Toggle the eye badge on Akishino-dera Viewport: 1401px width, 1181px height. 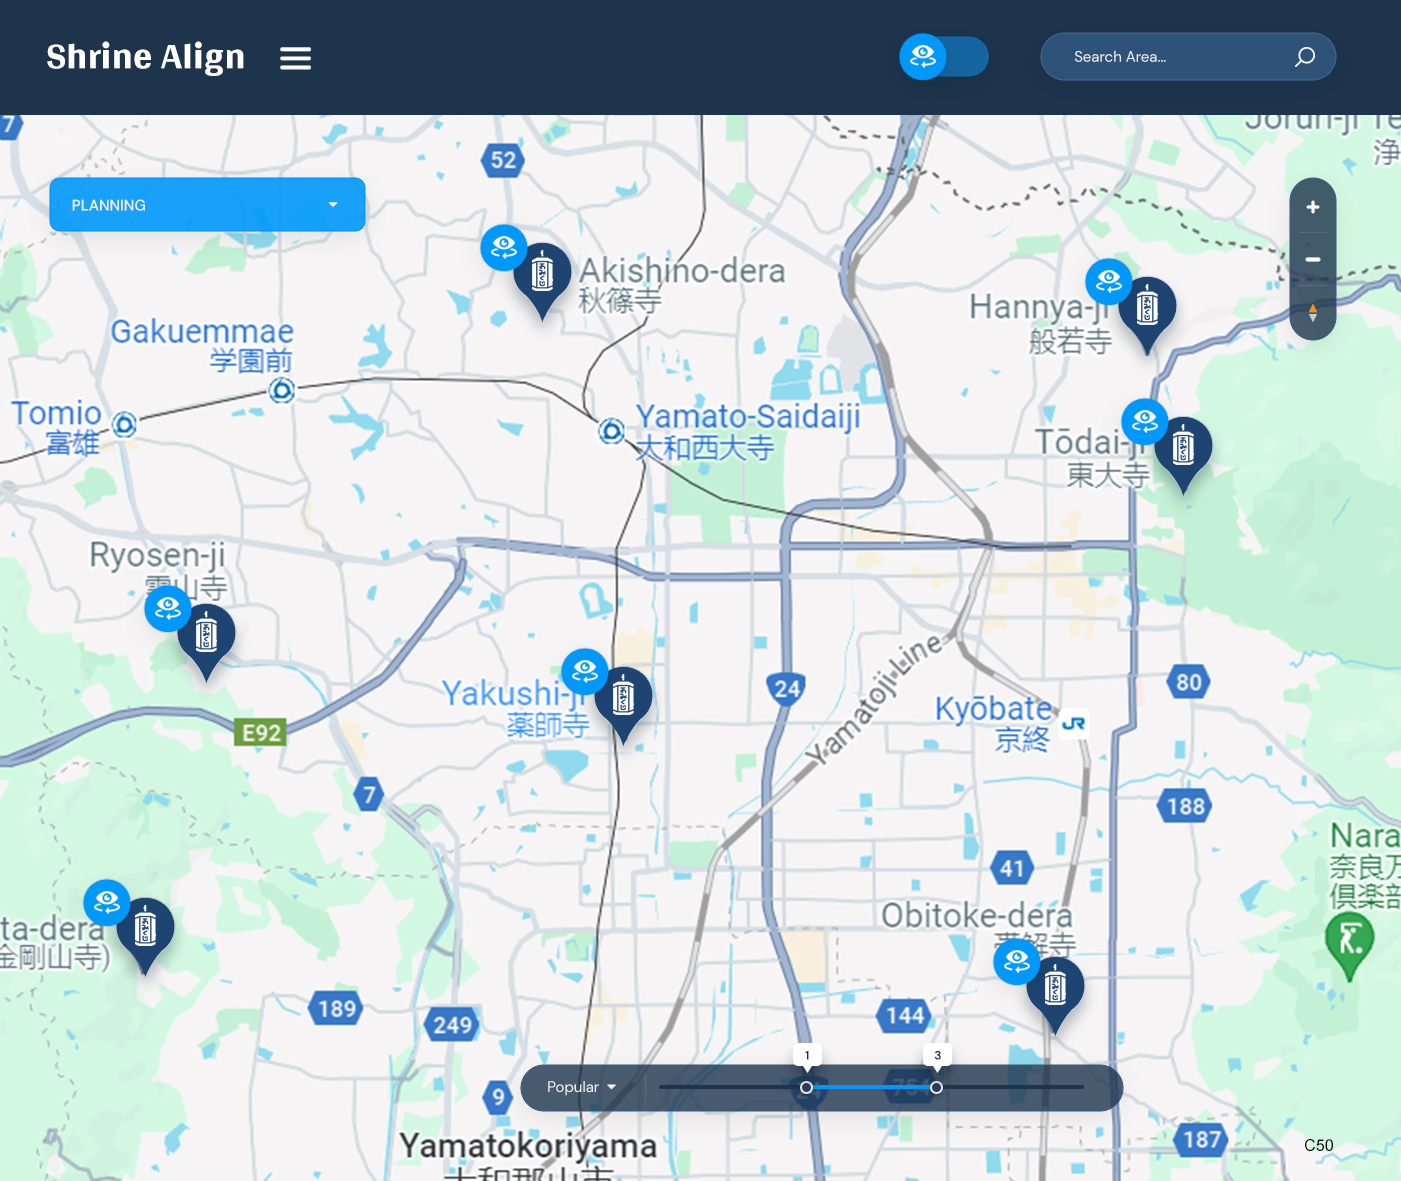click(x=504, y=247)
